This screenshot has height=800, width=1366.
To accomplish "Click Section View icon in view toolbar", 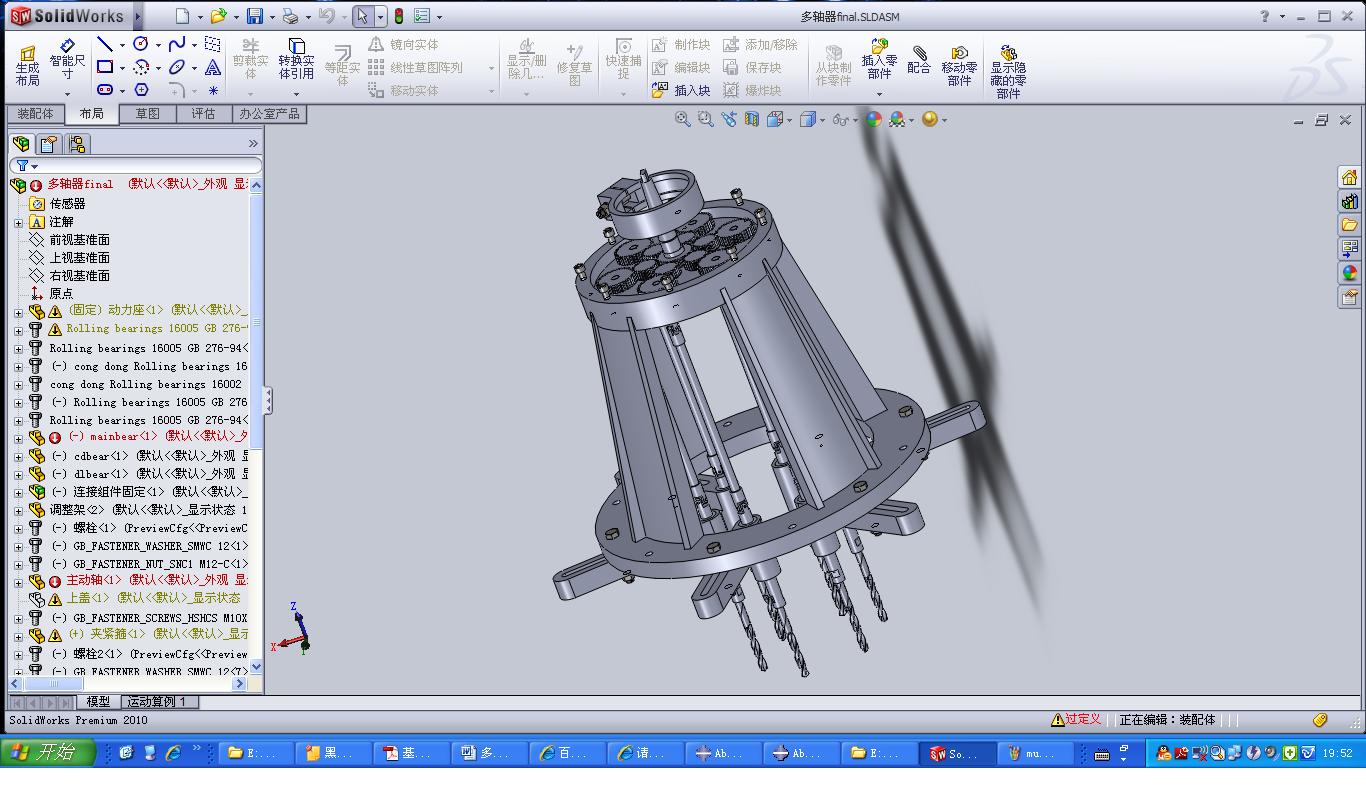I will [x=751, y=119].
